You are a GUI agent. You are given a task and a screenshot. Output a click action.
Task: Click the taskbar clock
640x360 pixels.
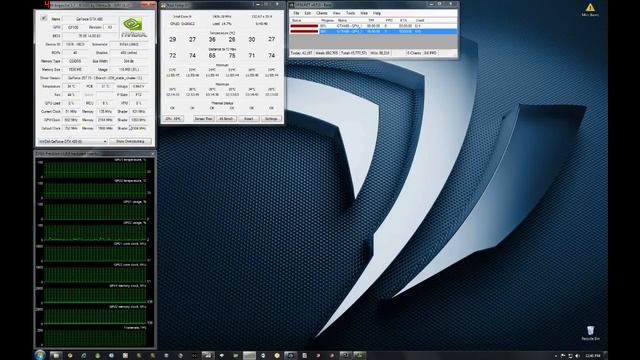tap(593, 356)
